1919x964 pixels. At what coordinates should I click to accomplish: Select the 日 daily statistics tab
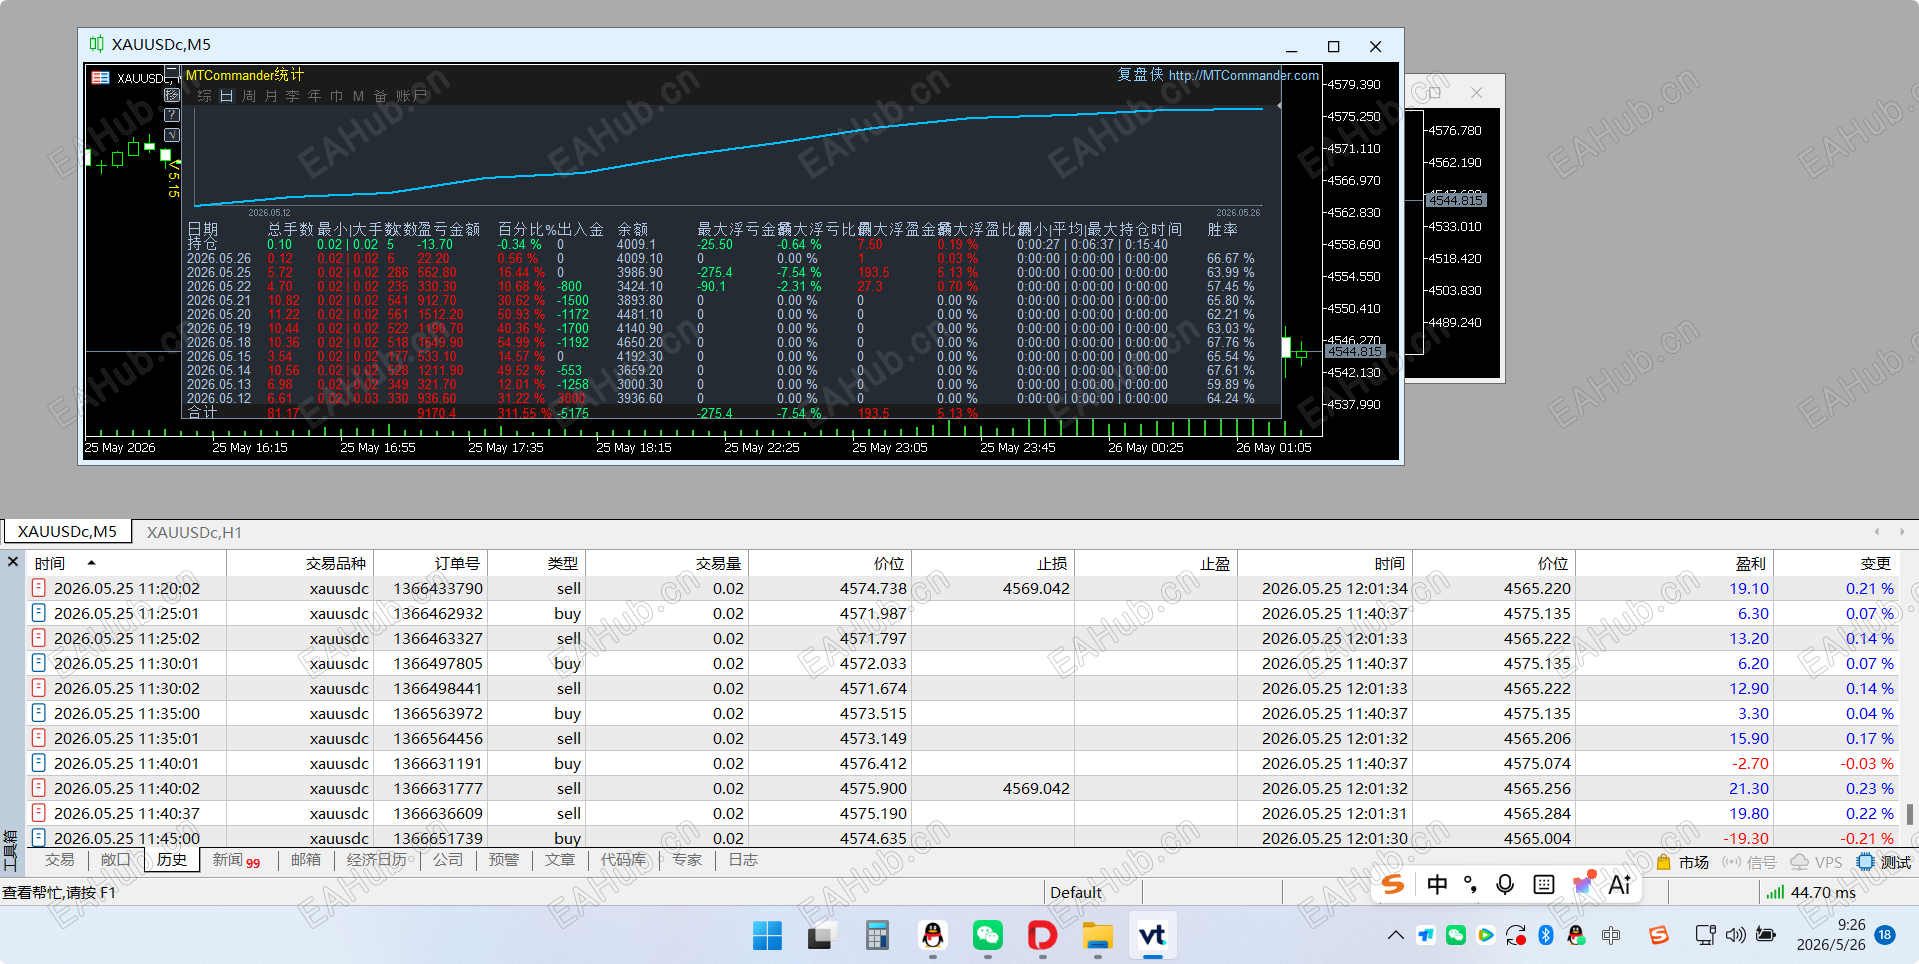tap(227, 96)
